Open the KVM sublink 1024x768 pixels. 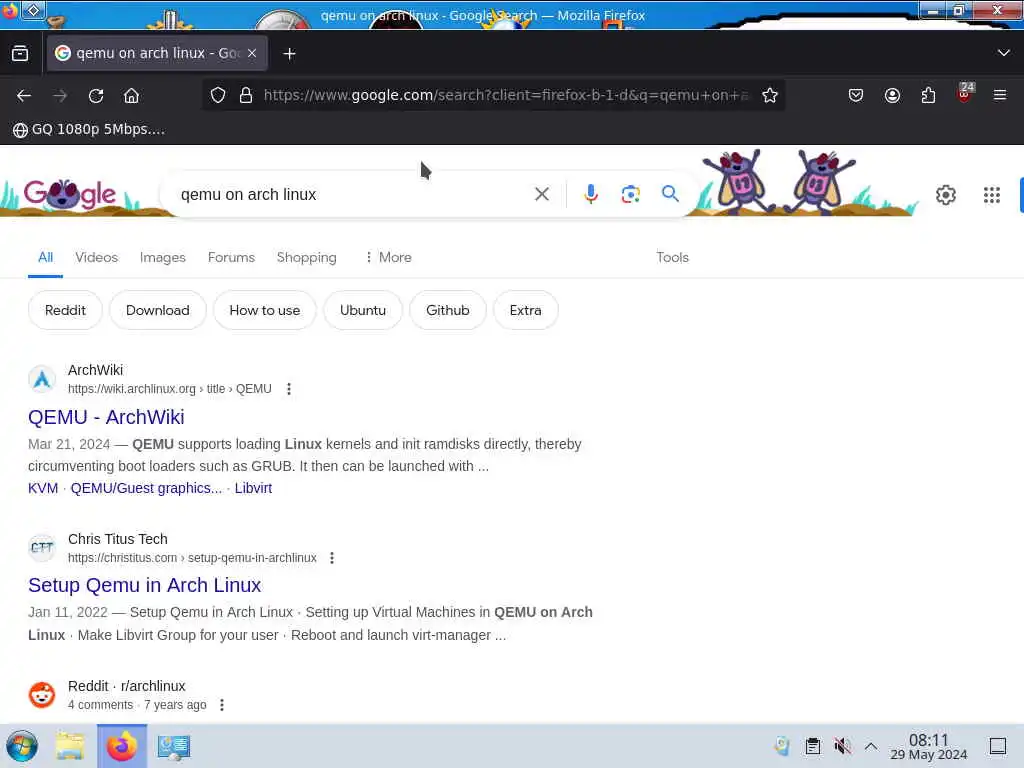[x=43, y=488]
